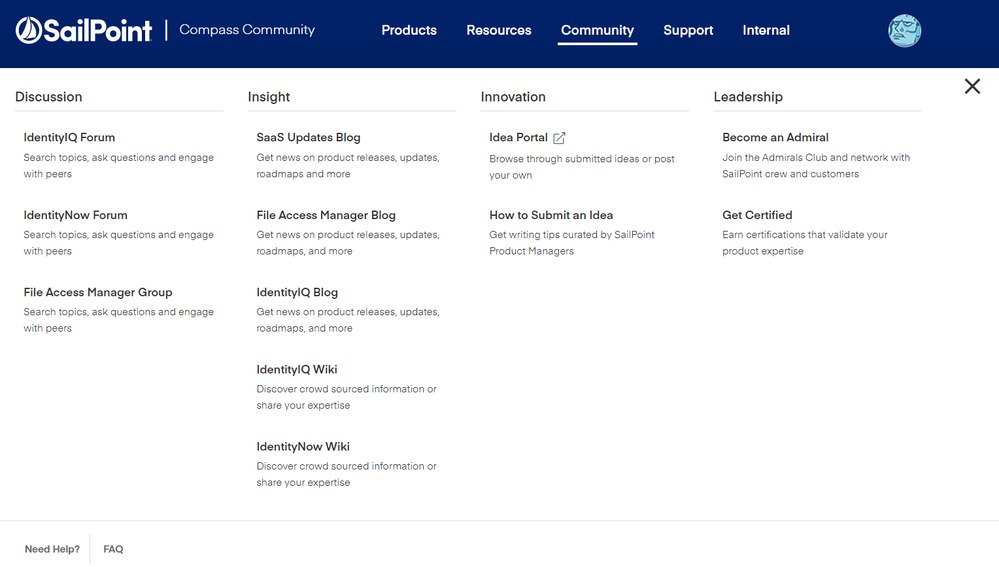Click Become an Admiral link
The image size is (999, 567).
(x=775, y=137)
